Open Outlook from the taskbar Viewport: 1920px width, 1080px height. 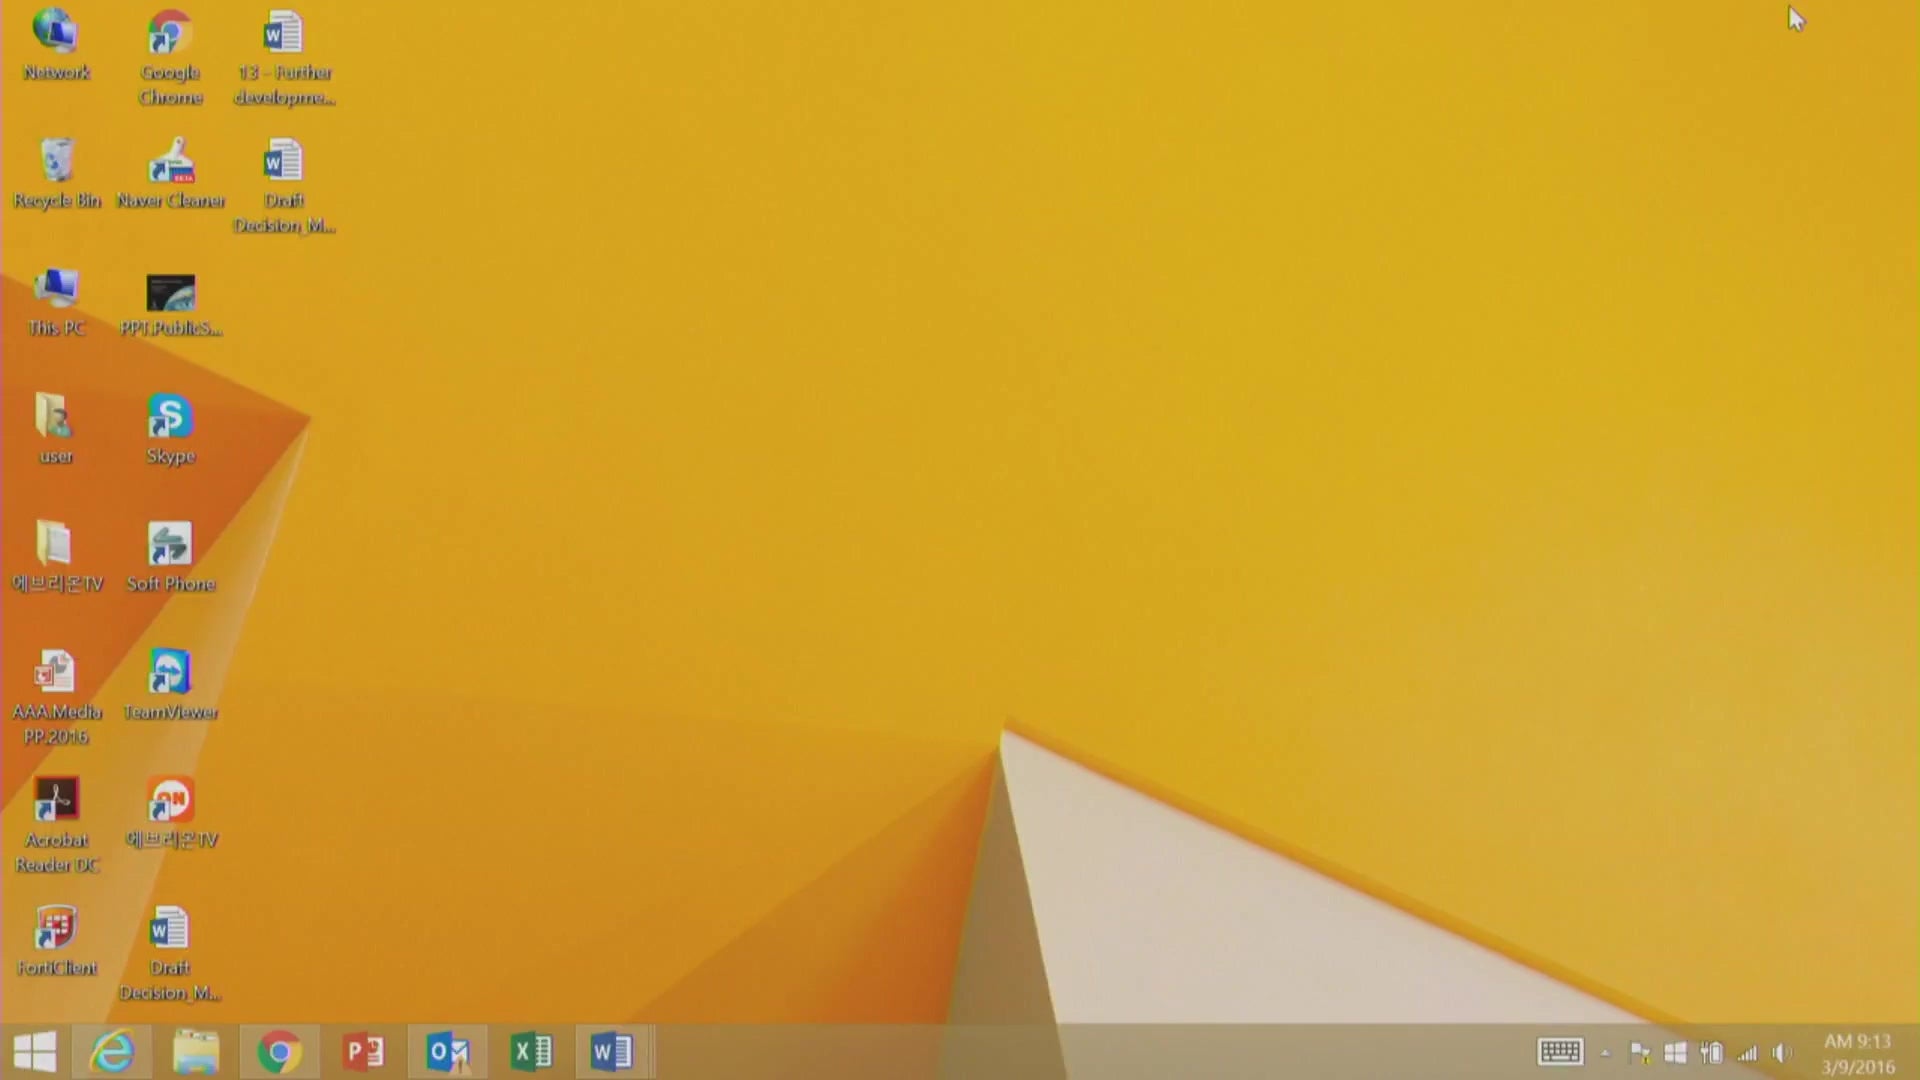click(448, 1052)
